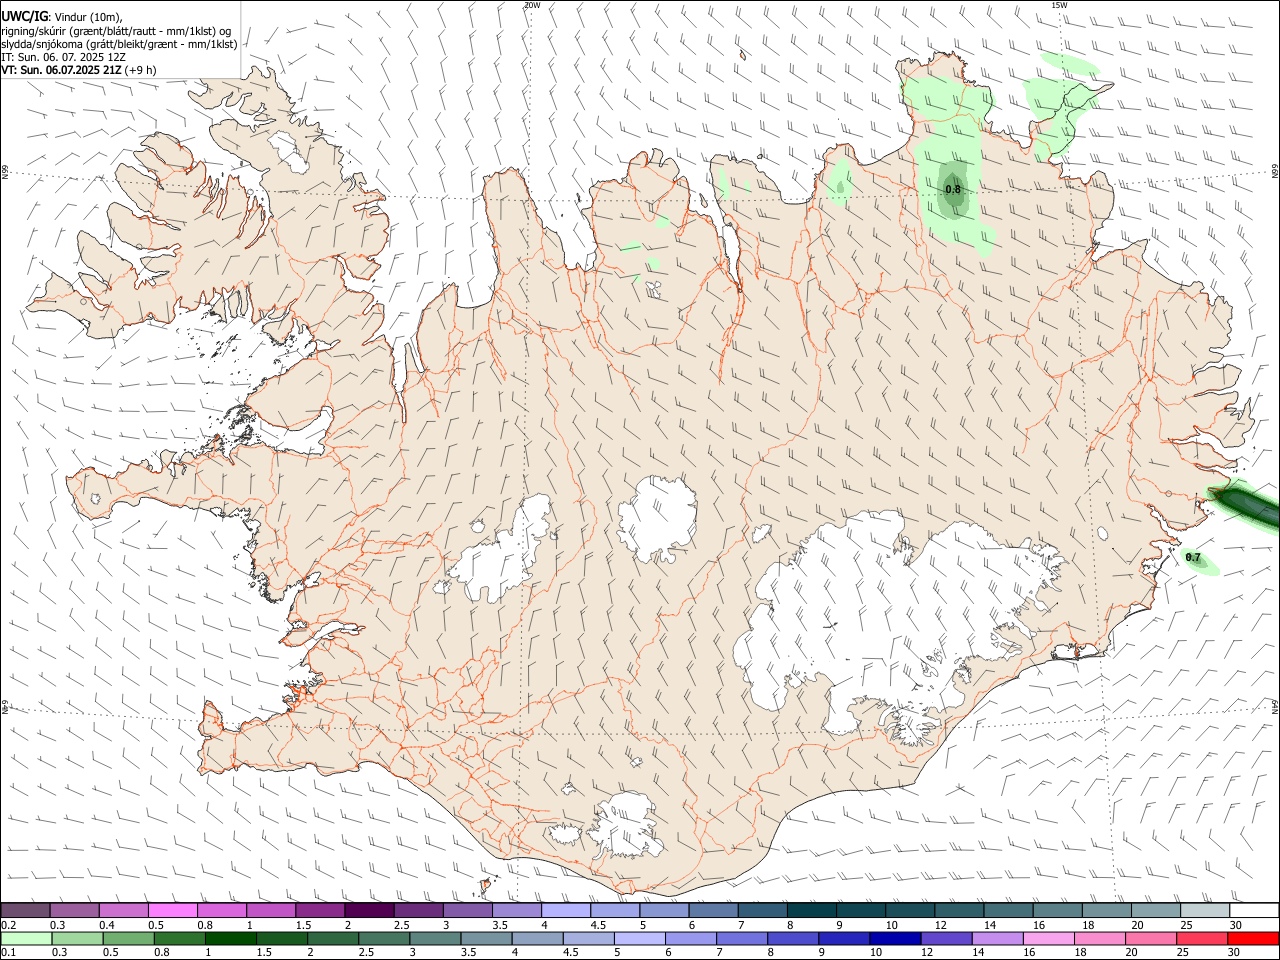The image size is (1280, 960).
Task: Click the 'rigning/skúrir' legend description line
Action: (116, 31)
